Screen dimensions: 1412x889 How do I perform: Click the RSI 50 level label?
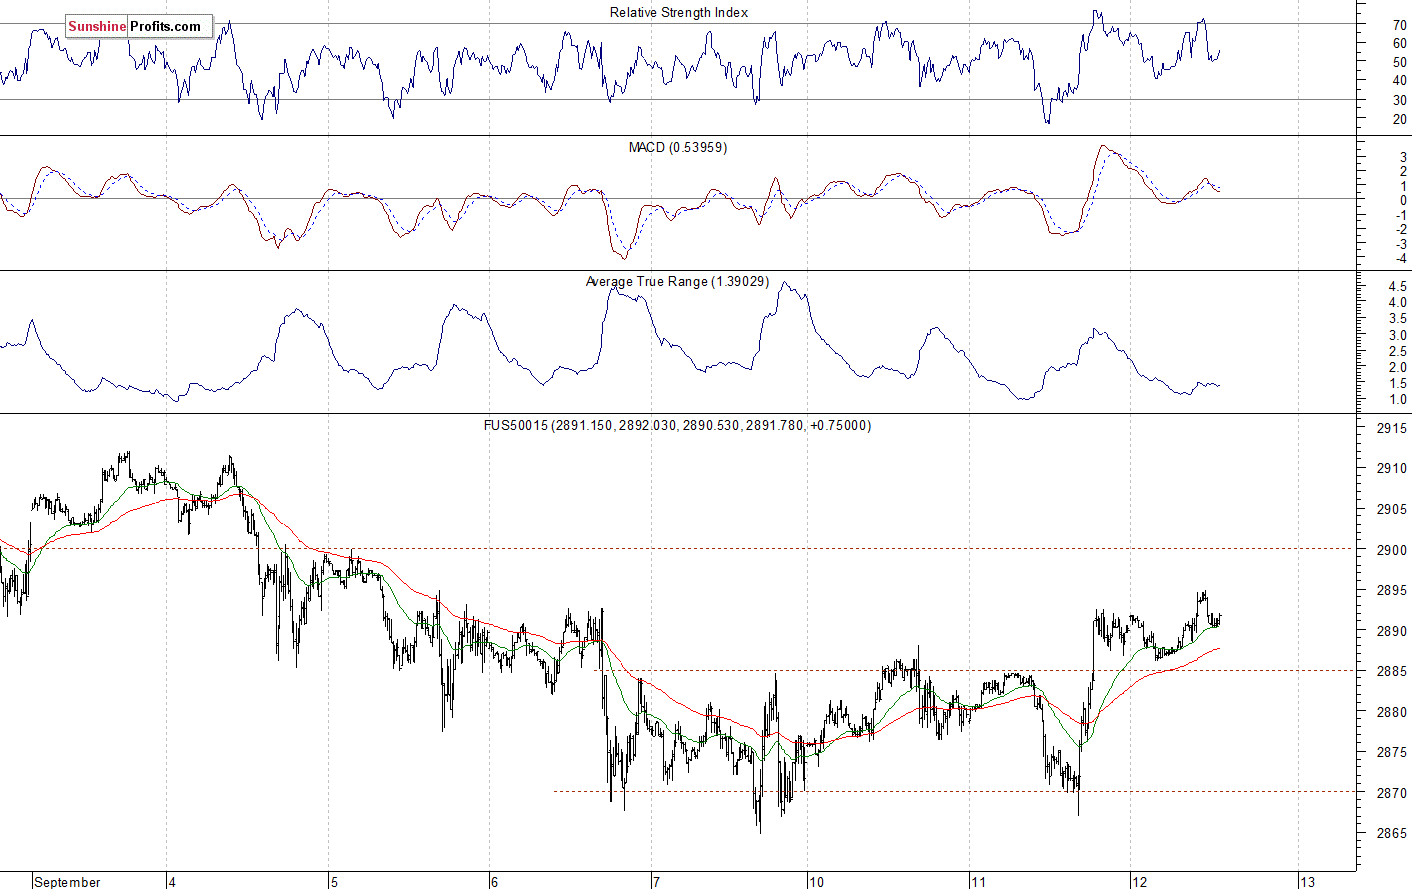point(1400,62)
